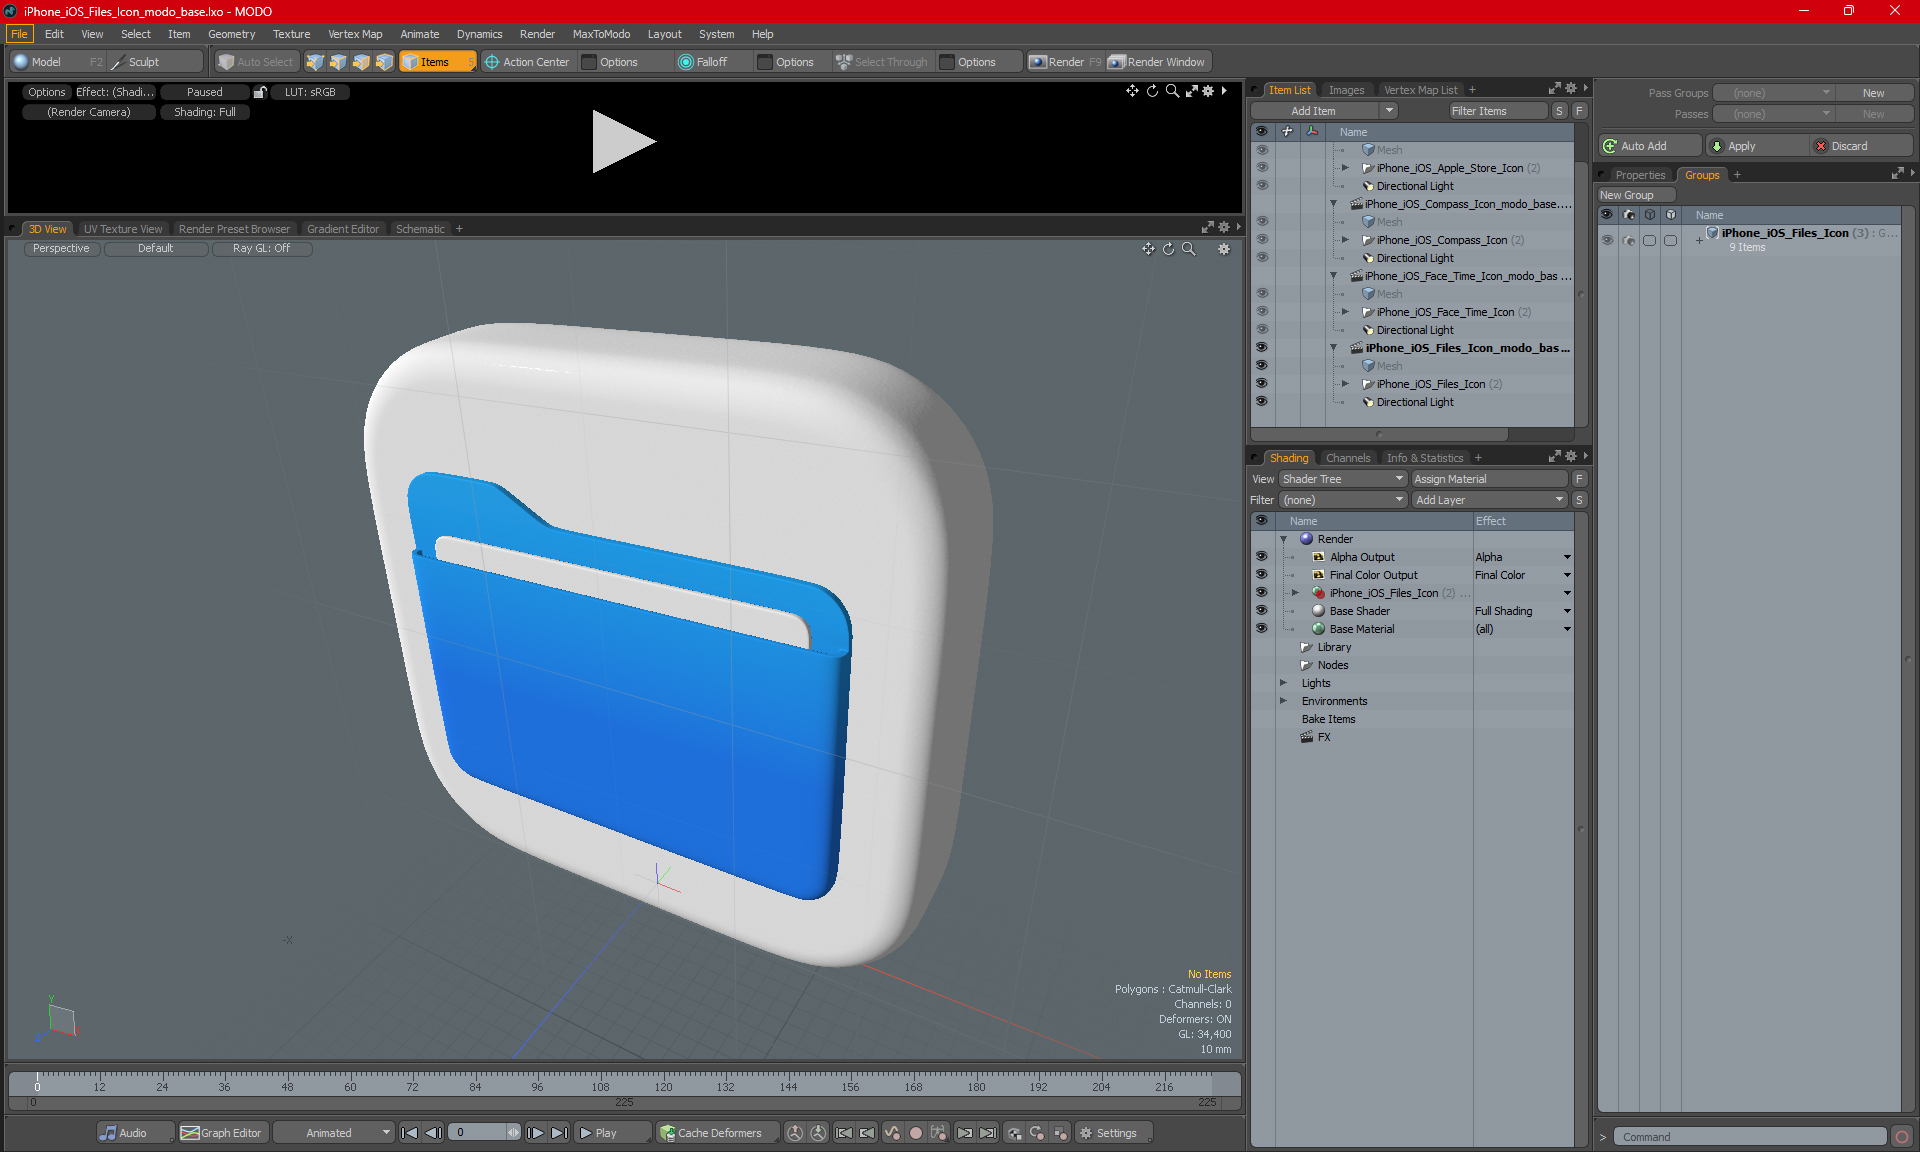Collapse iPhone_iOS_Compass_Icon_modo_base scene
This screenshot has width=1920, height=1152.
coord(1333,204)
